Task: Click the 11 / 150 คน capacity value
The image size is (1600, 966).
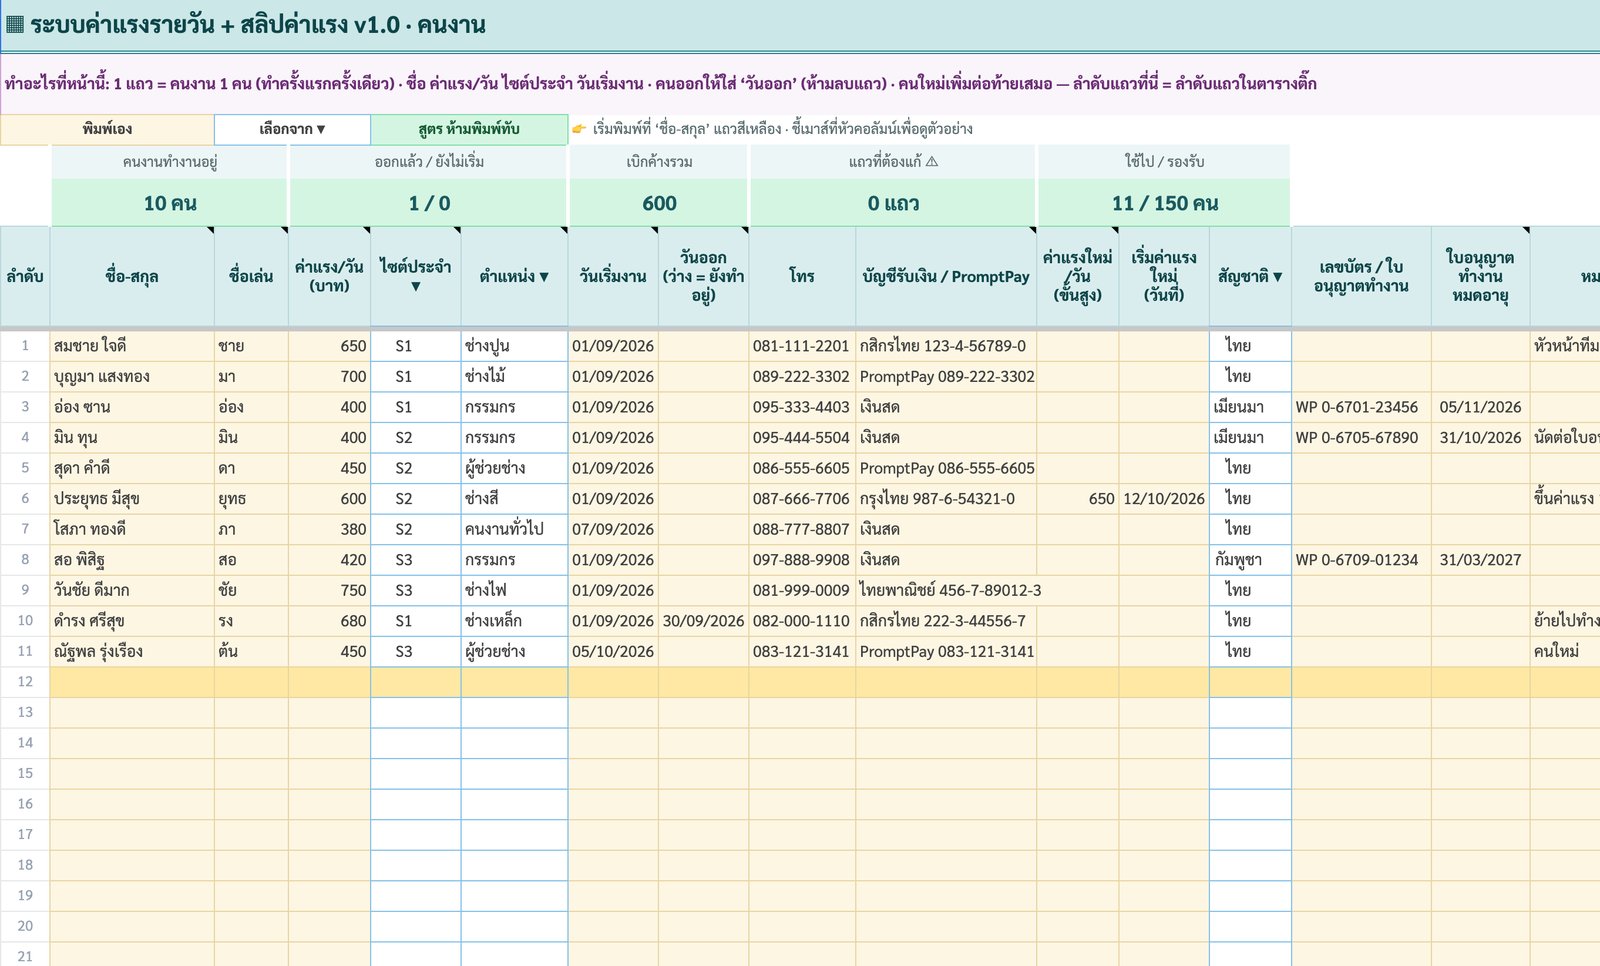Action: click(x=1165, y=203)
